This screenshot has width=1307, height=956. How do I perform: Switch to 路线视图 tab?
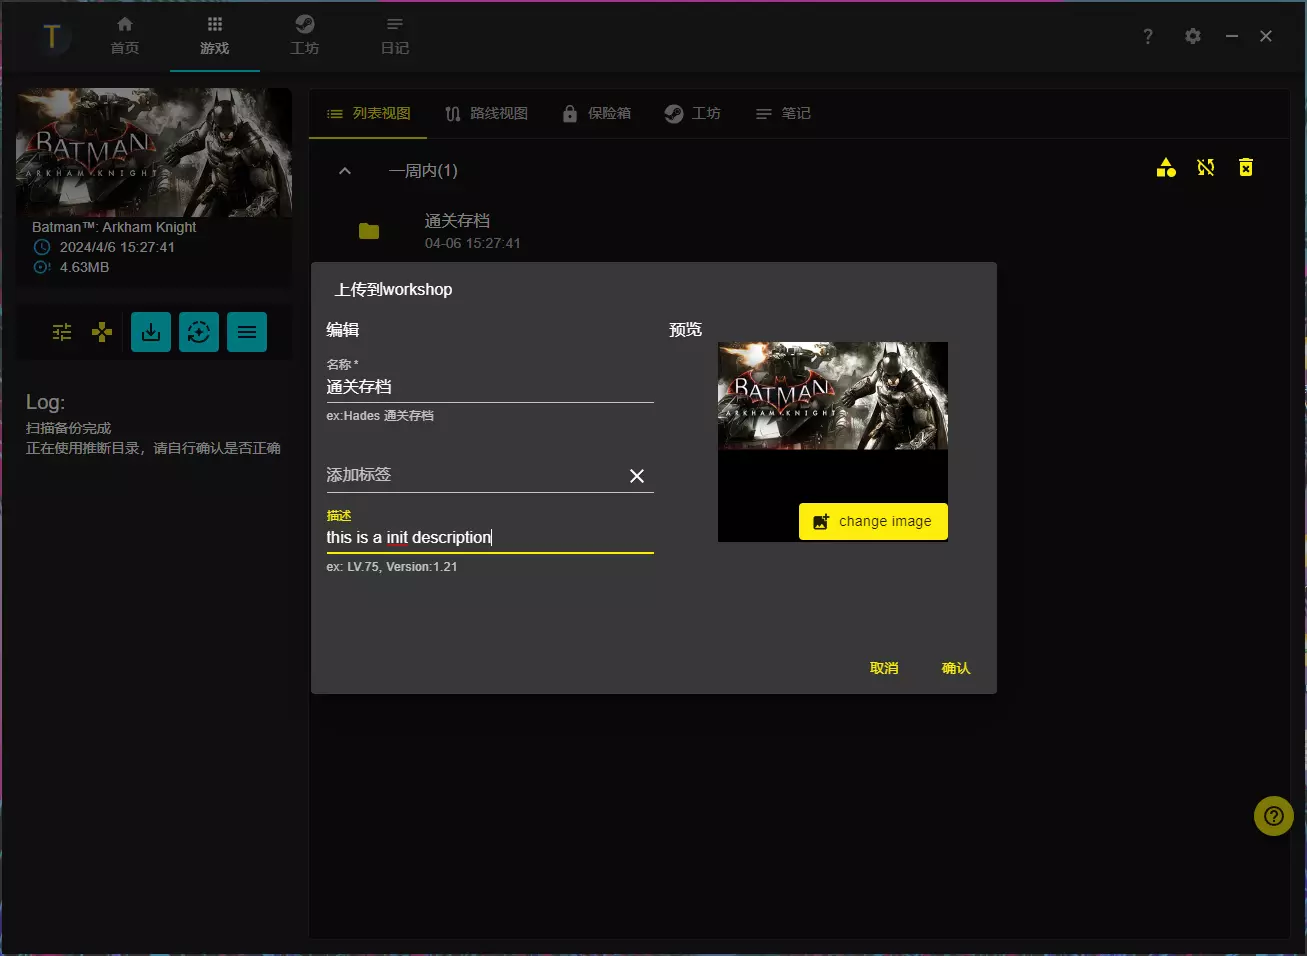tap(487, 114)
